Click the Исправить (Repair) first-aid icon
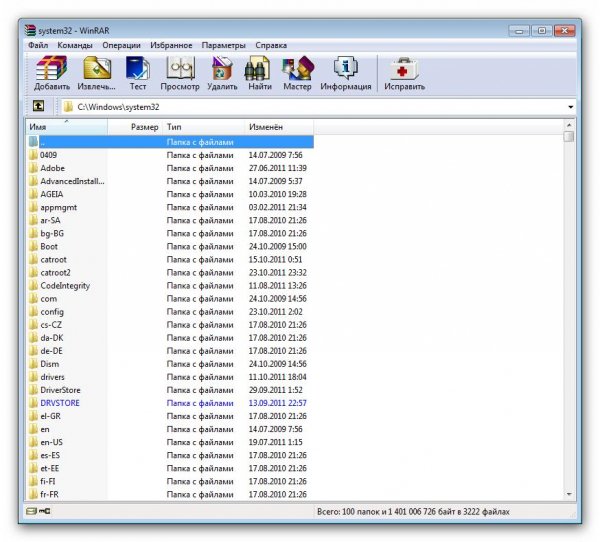The height and width of the screenshot is (542, 600). point(404,68)
